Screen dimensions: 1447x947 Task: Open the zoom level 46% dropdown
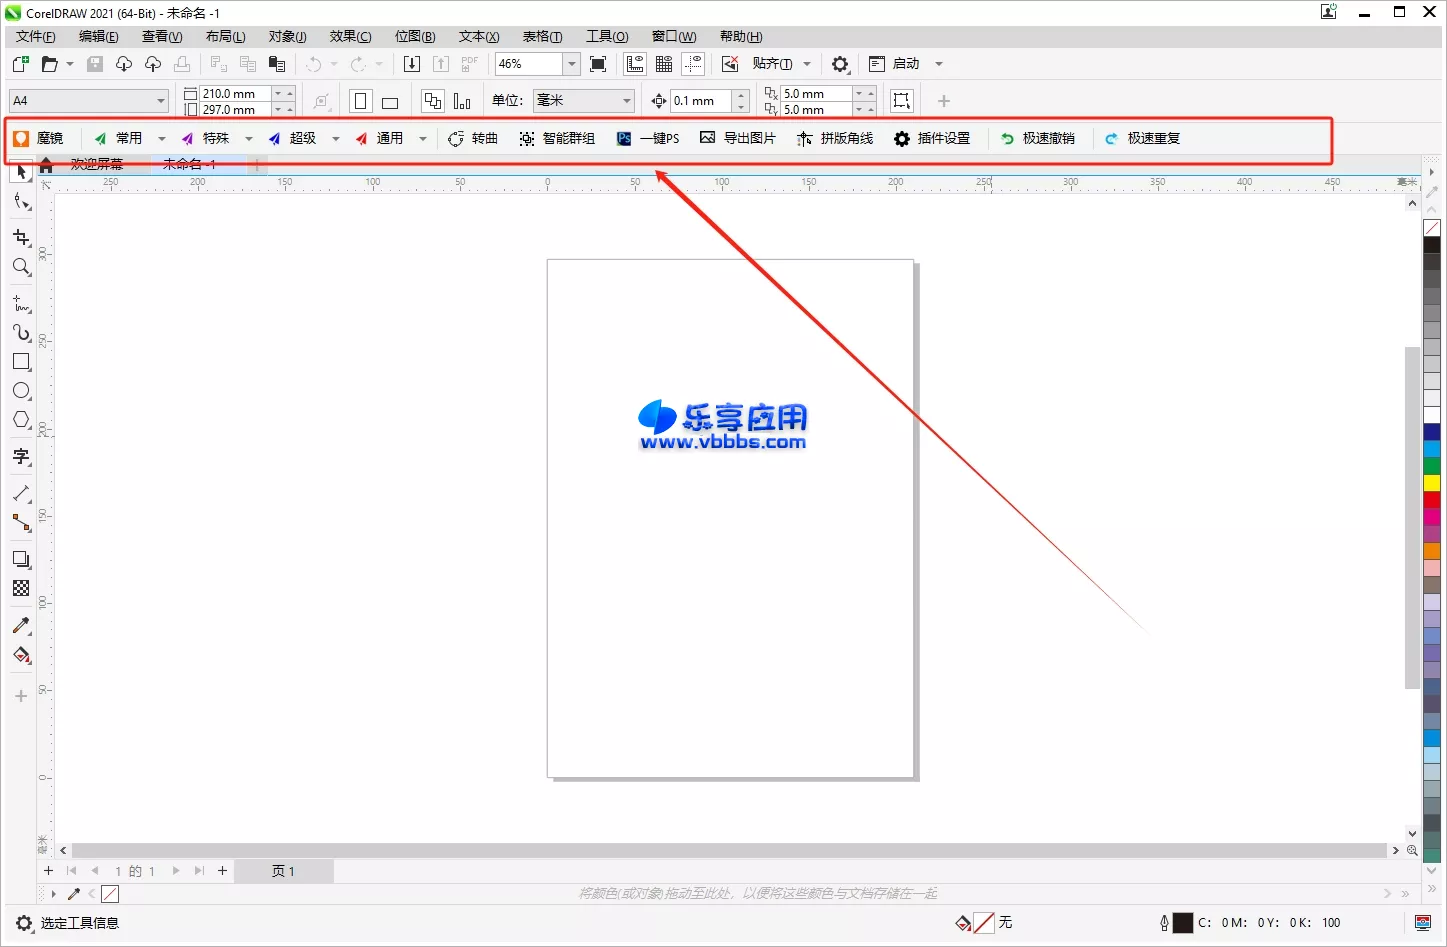coord(570,63)
